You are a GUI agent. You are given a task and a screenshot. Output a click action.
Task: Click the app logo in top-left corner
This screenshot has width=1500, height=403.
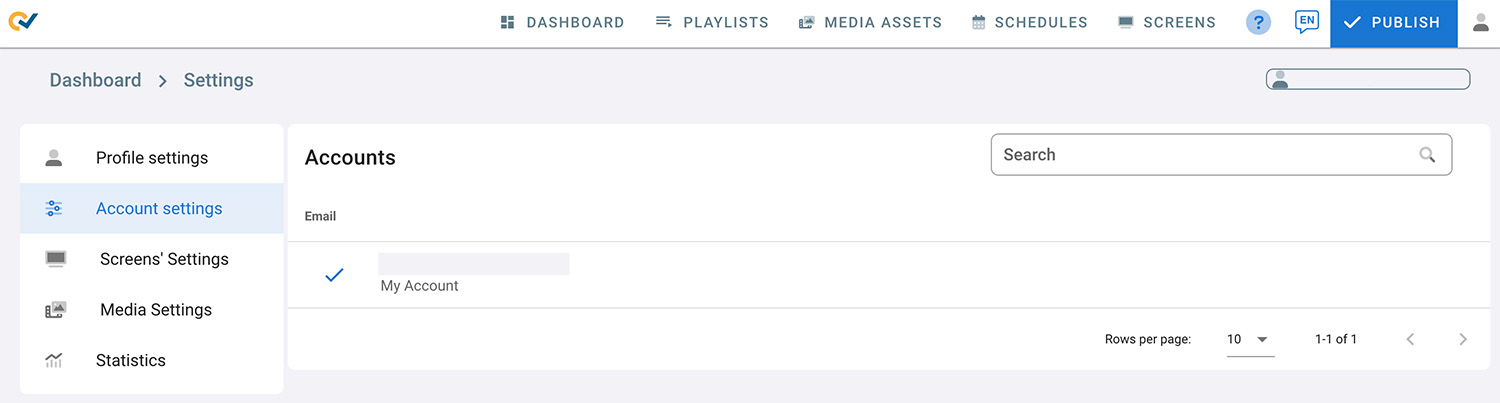tap(23, 22)
